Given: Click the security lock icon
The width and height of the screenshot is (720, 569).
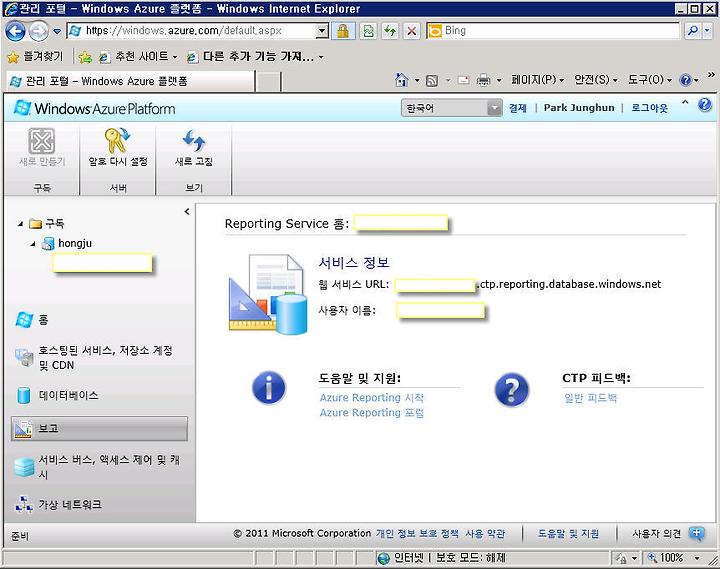Looking at the screenshot, I should [343, 31].
